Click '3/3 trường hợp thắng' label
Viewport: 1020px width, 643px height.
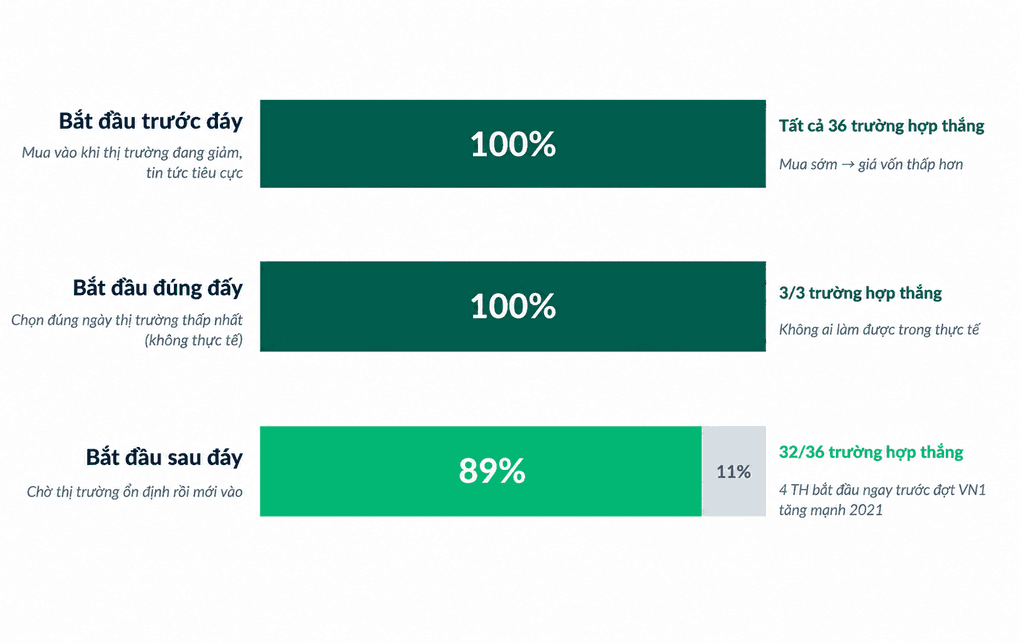[860, 293]
